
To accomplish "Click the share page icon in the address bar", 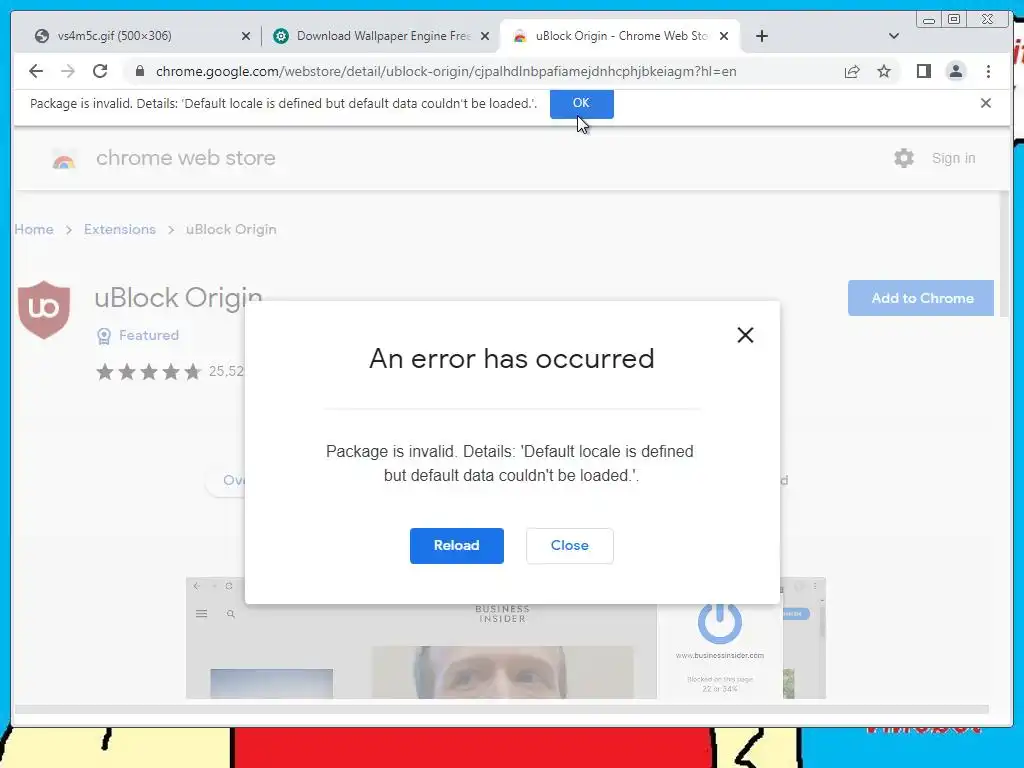I will click(852, 71).
